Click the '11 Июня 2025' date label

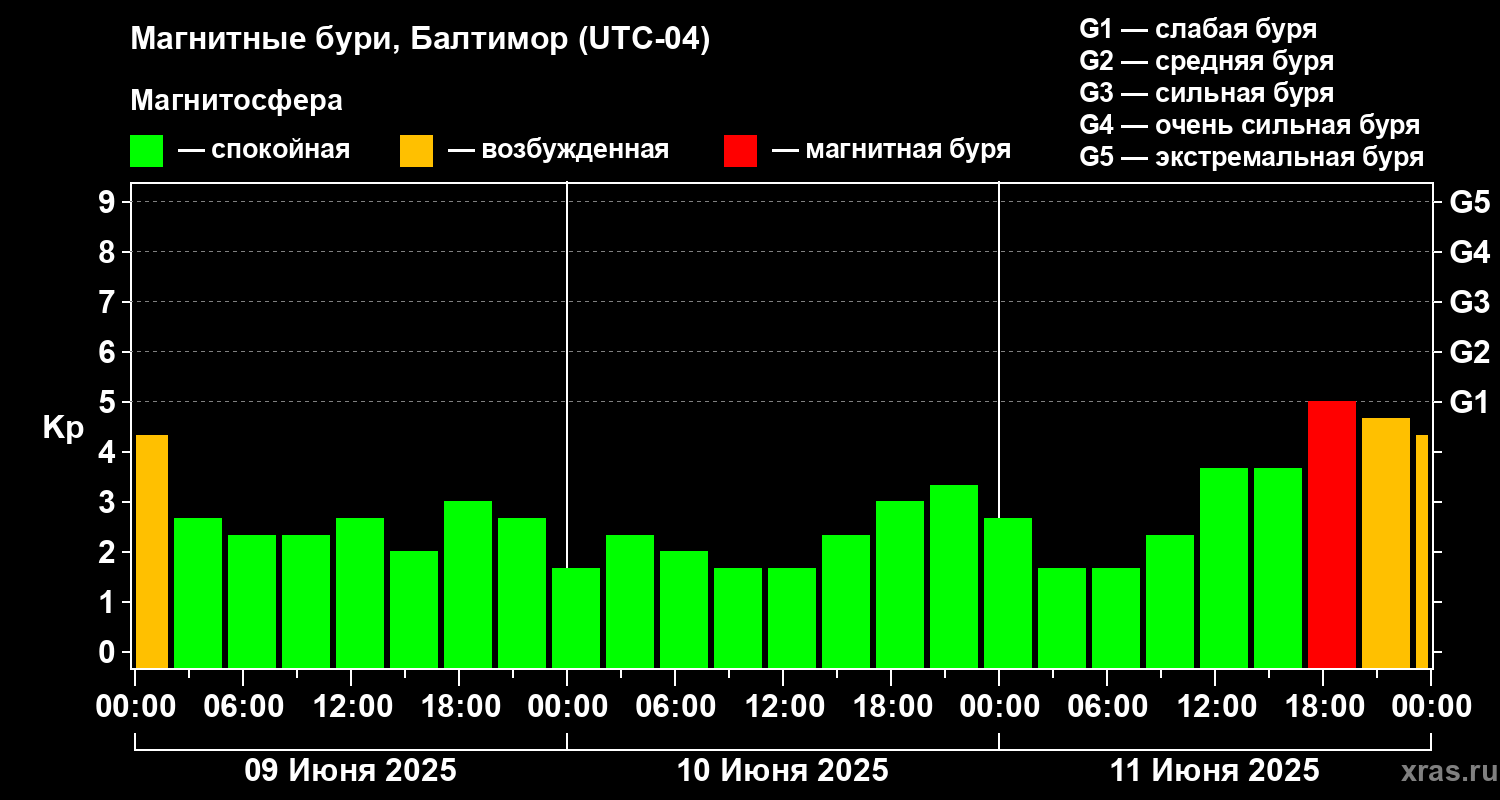1215,771
